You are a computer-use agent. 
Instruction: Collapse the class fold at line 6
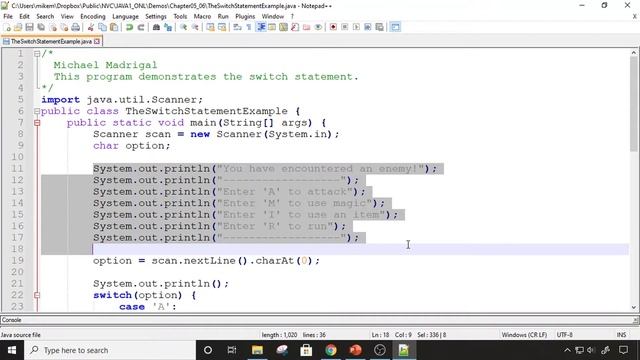(37, 111)
